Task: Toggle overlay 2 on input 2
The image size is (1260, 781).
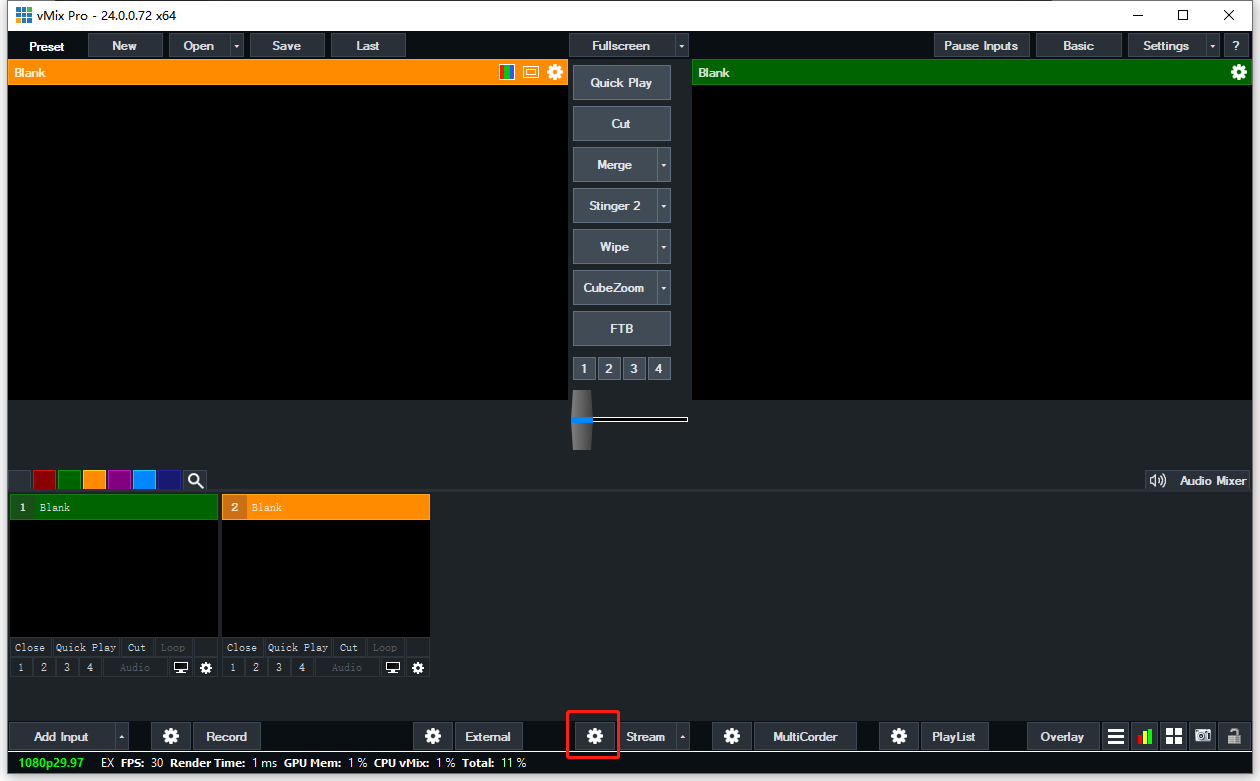Action: pyautogui.click(x=256, y=667)
